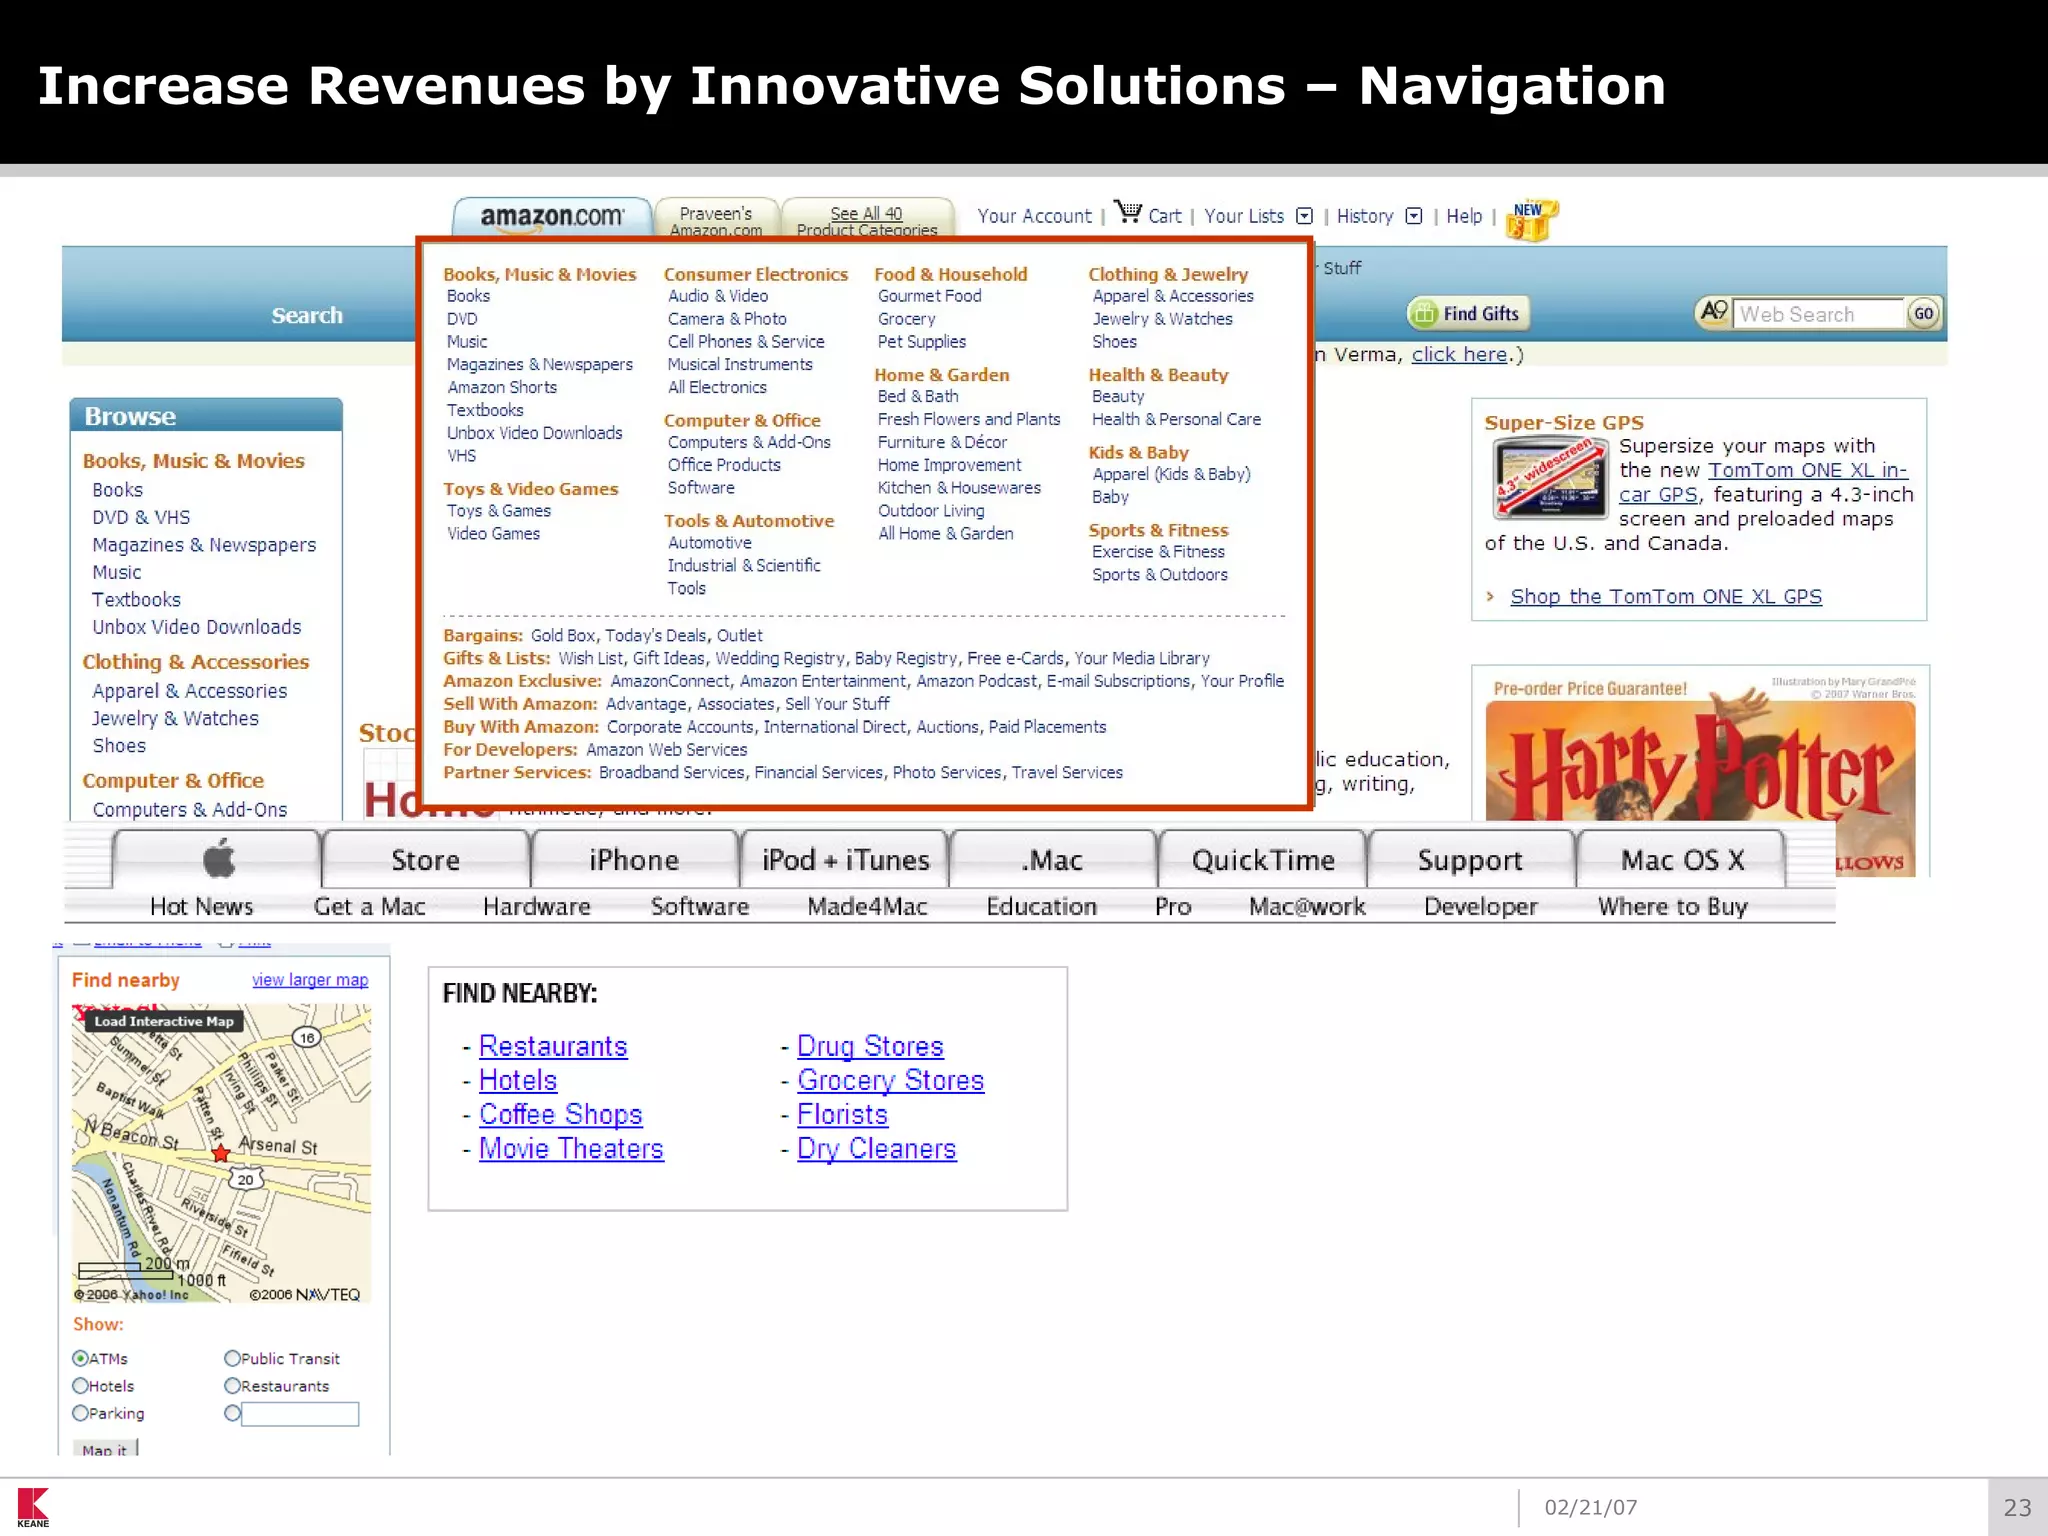The height and width of the screenshot is (1536, 2048).
Task: Click Jewelry & Watches in Browse sidebar
Action: (175, 718)
